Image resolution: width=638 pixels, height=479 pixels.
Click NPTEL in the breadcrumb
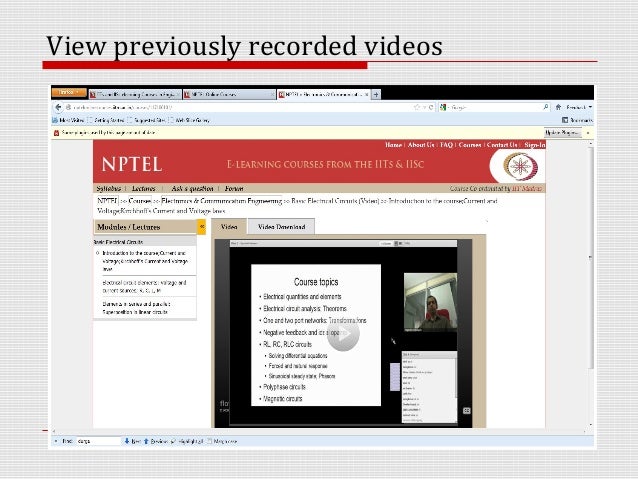coord(107,201)
